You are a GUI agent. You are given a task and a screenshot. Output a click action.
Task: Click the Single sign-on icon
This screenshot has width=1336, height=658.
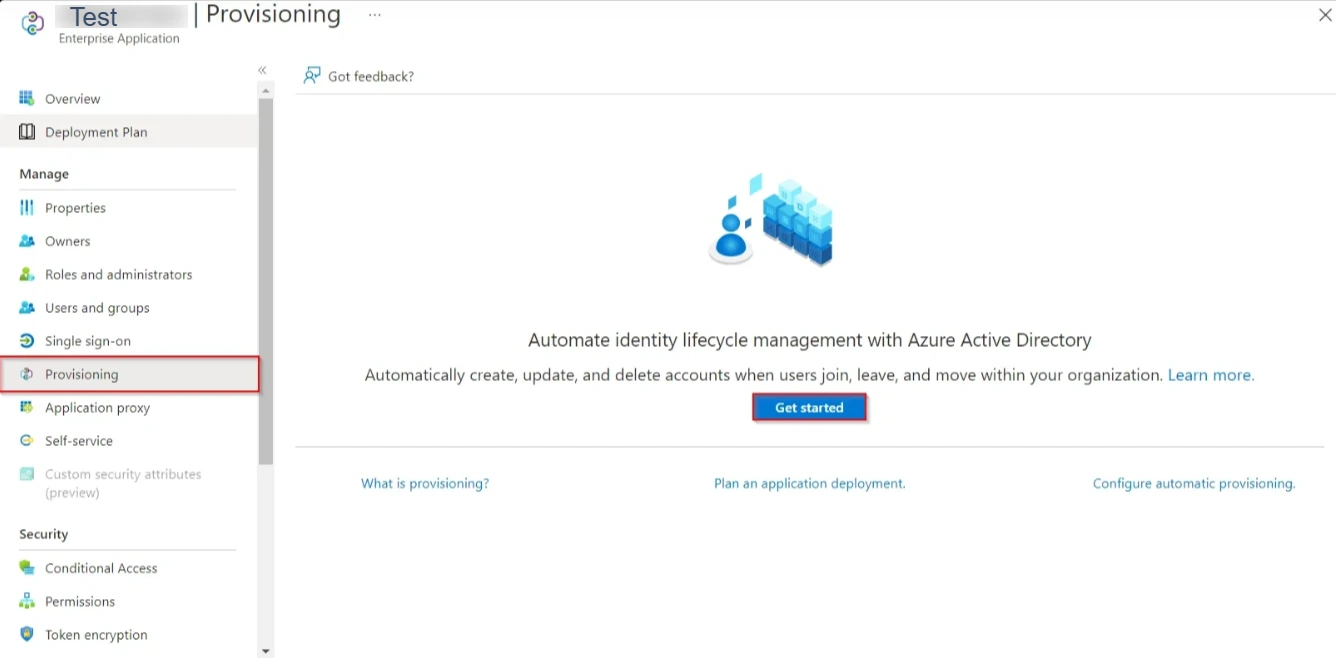coord(27,341)
